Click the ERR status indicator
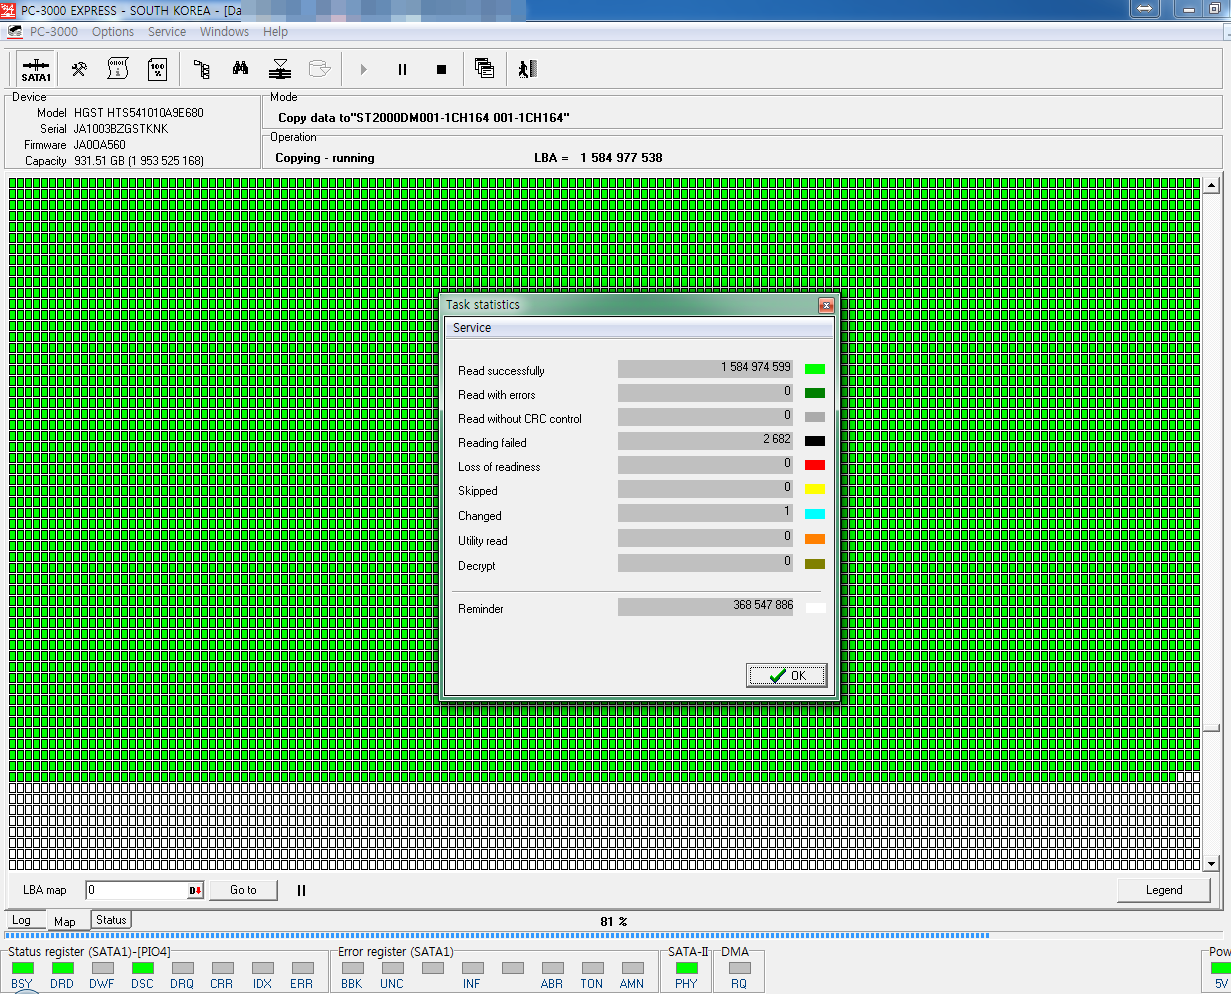The image size is (1231, 994). click(302, 968)
